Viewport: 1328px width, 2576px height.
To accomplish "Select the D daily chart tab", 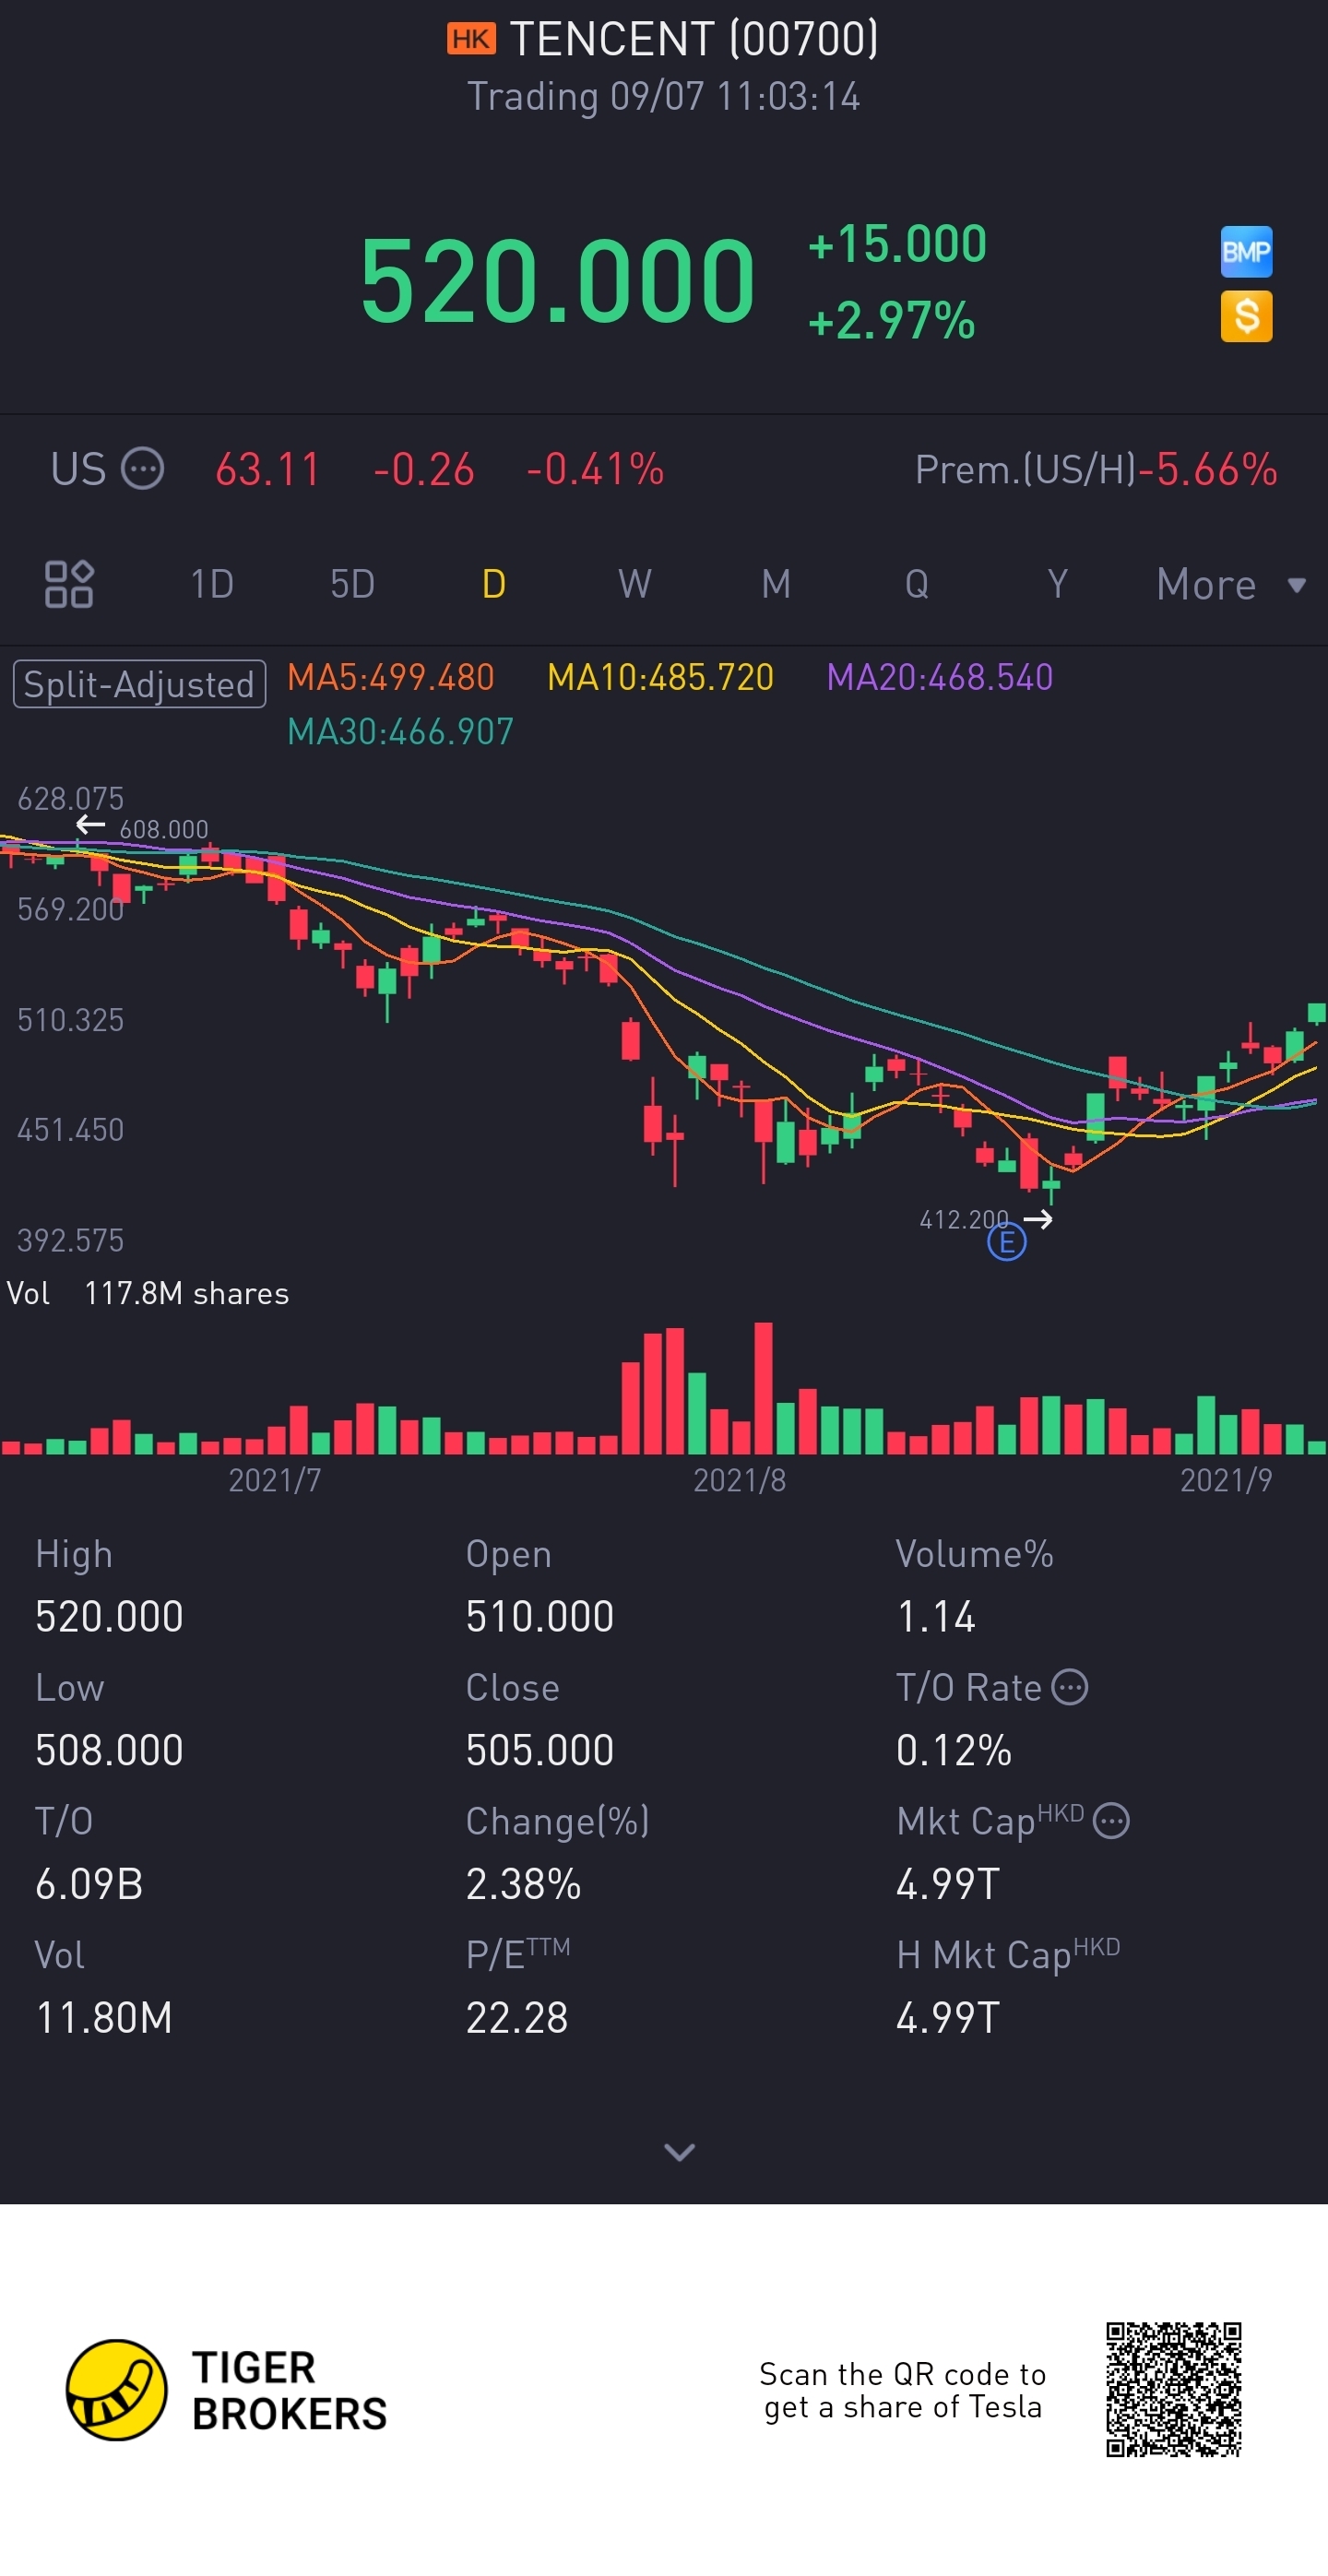I will coord(494,584).
